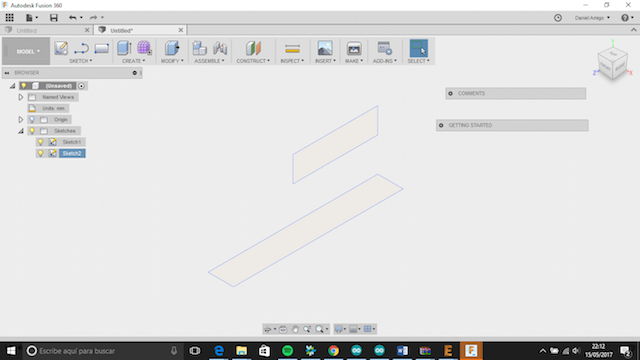The image size is (640, 360).
Task: Open the MODIFY menu
Action: (x=172, y=61)
